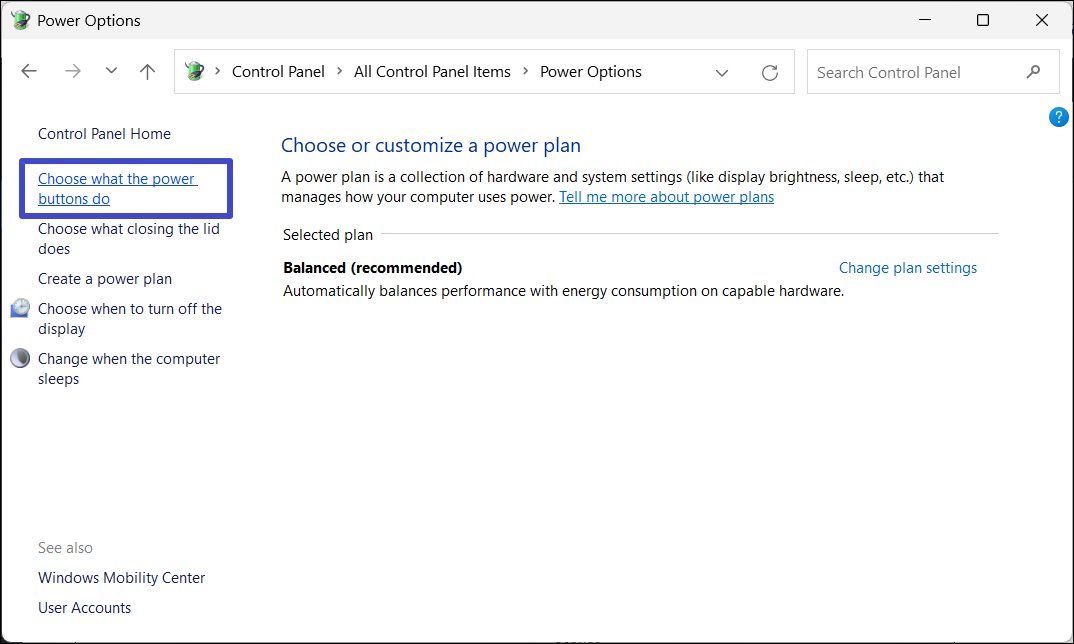
Task: Open help with the question mark icon
Action: 1058,117
